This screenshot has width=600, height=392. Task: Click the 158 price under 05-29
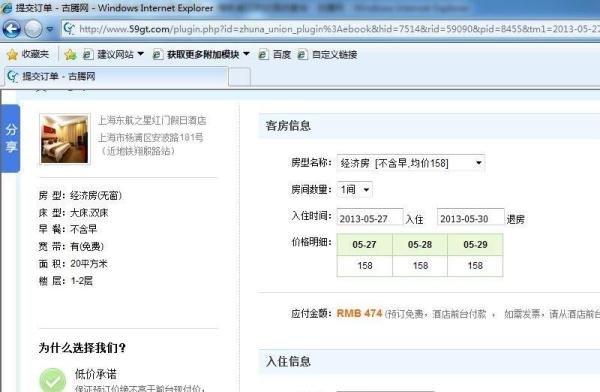click(475, 266)
